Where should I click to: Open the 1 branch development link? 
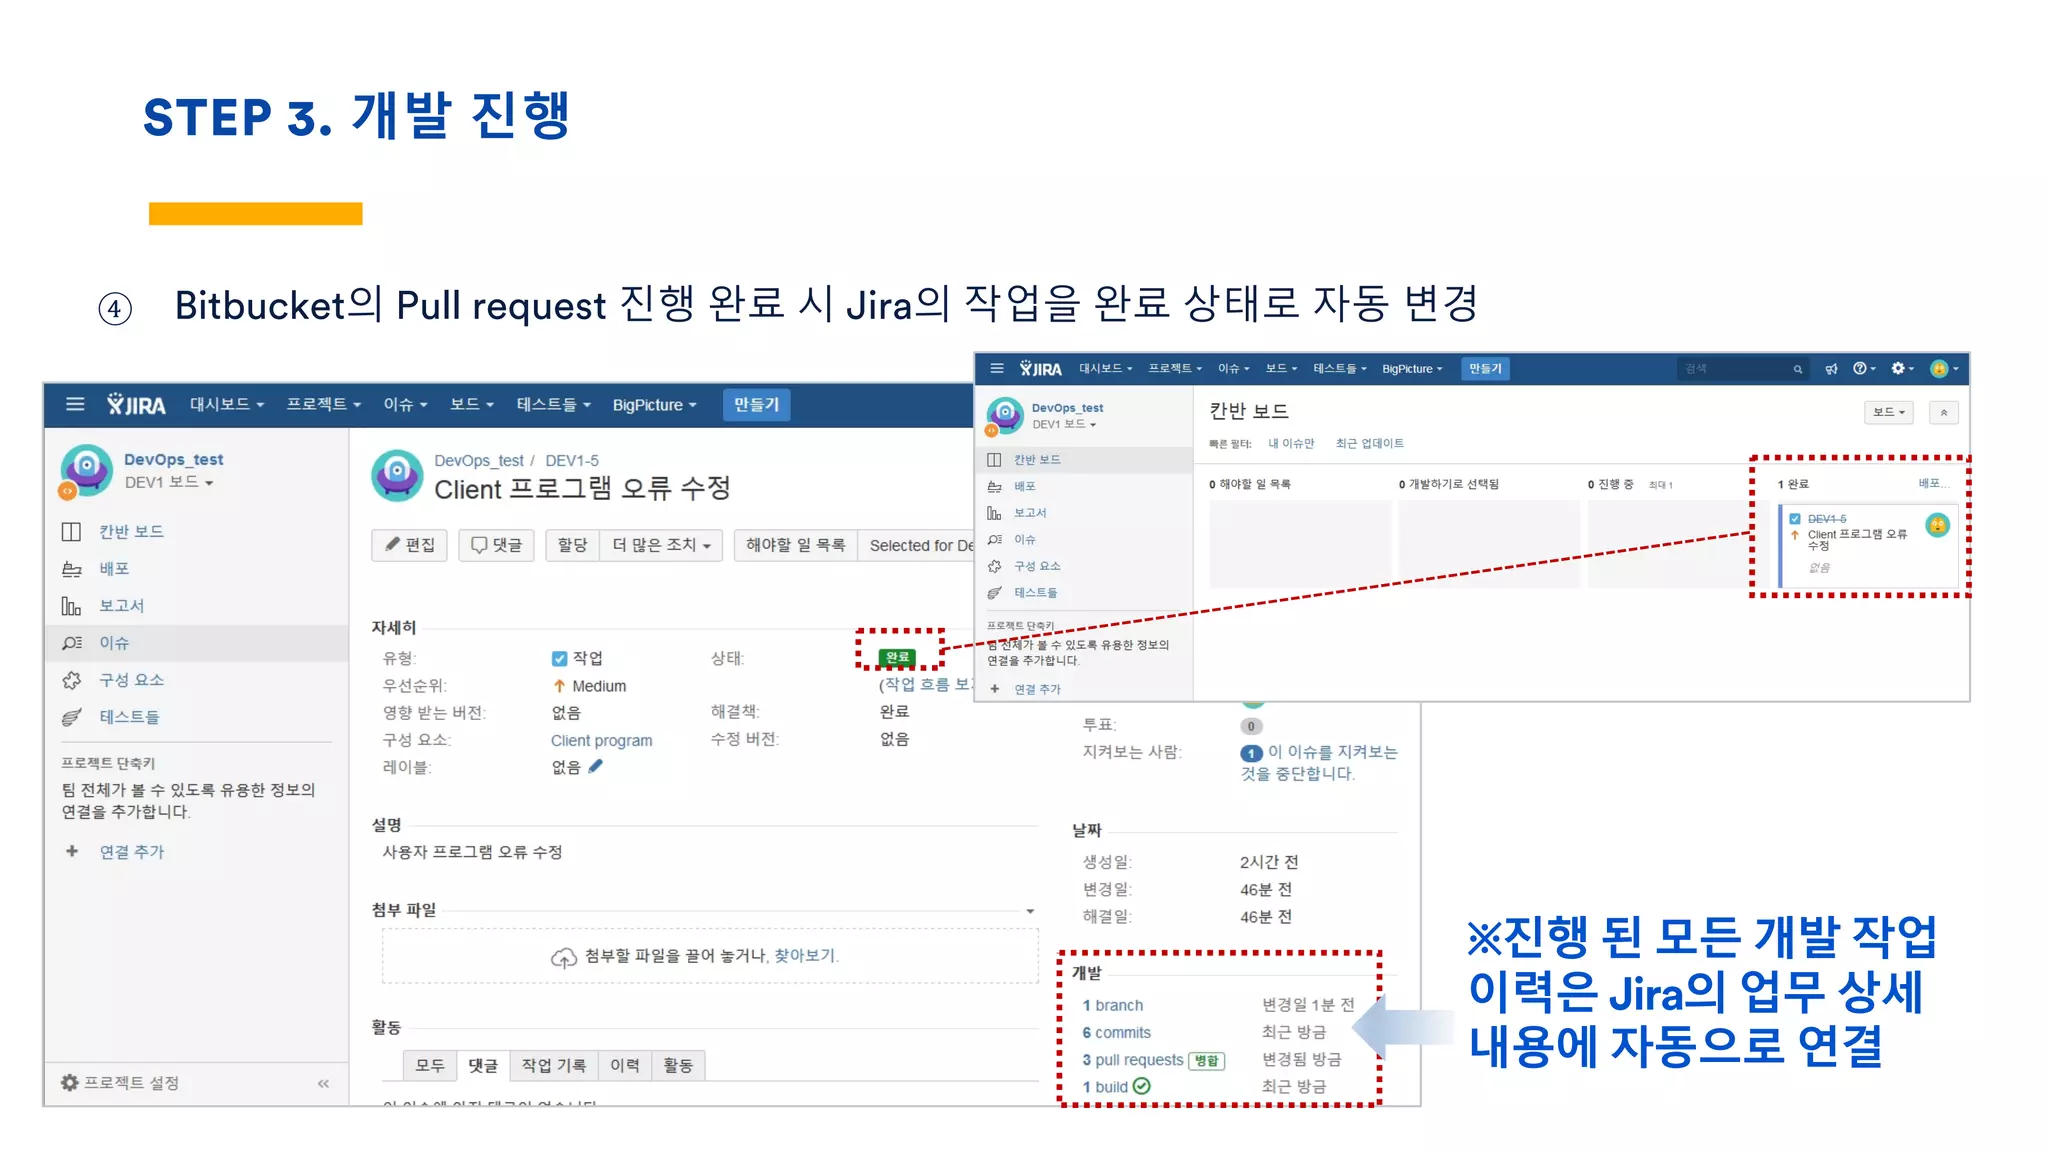(x=1112, y=1005)
